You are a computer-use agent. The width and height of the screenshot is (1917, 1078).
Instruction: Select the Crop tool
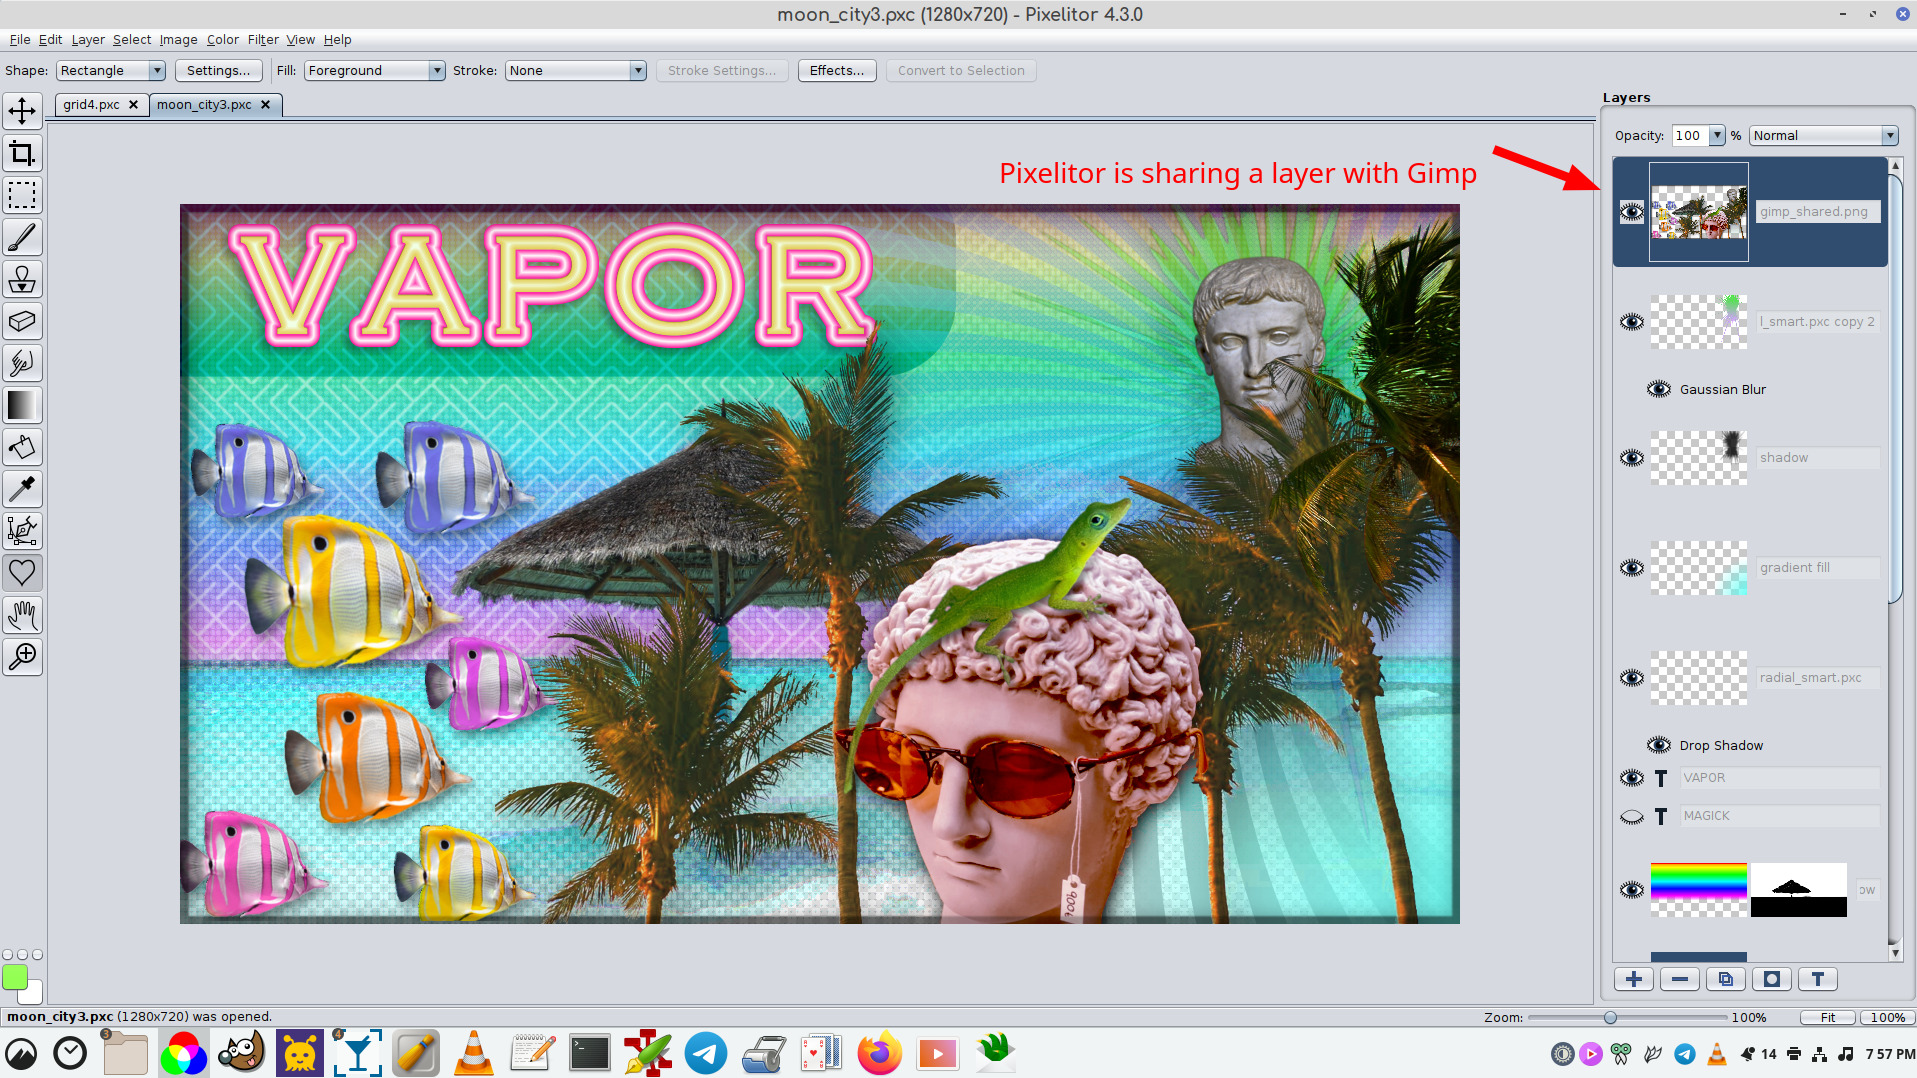click(x=22, y=153)
